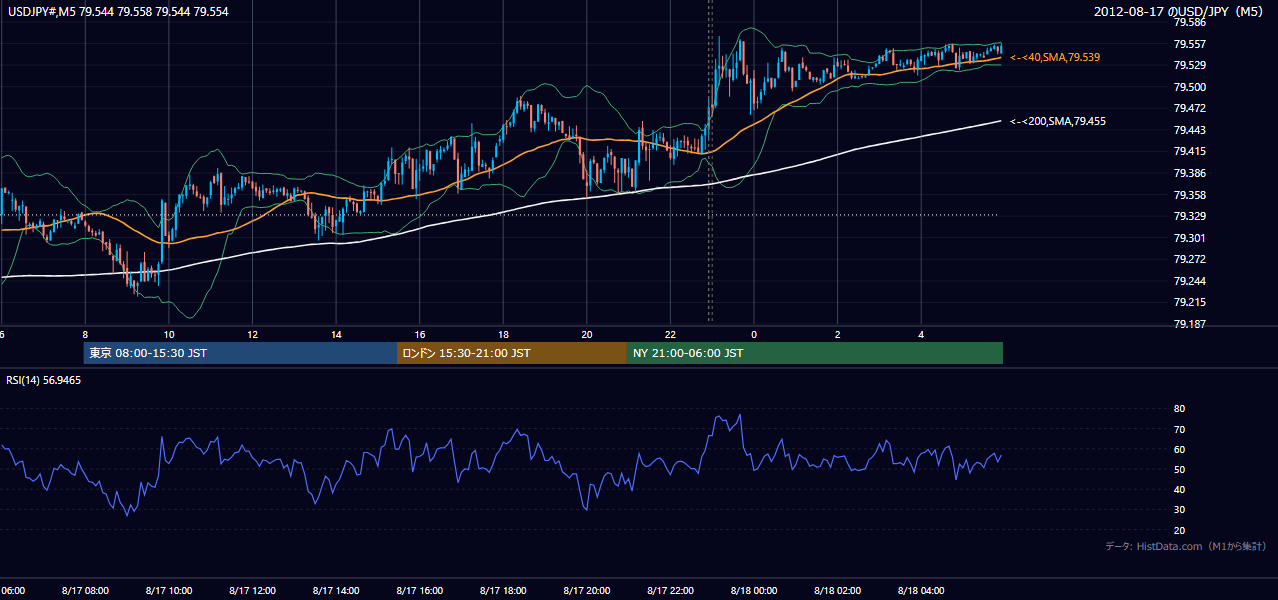The width and height of the screenshot is (1278, 600).
Task: Click the 8/17 22:00 bottom timestamp
Action: [669, 591]
